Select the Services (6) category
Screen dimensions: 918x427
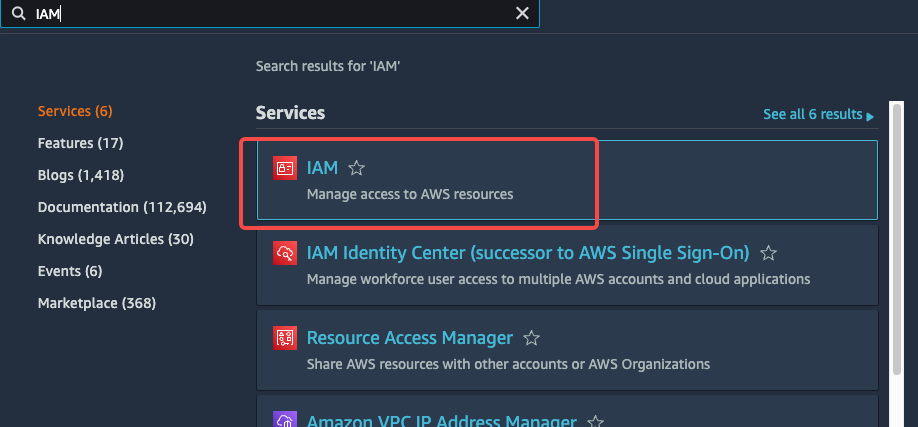click(75, 111)
